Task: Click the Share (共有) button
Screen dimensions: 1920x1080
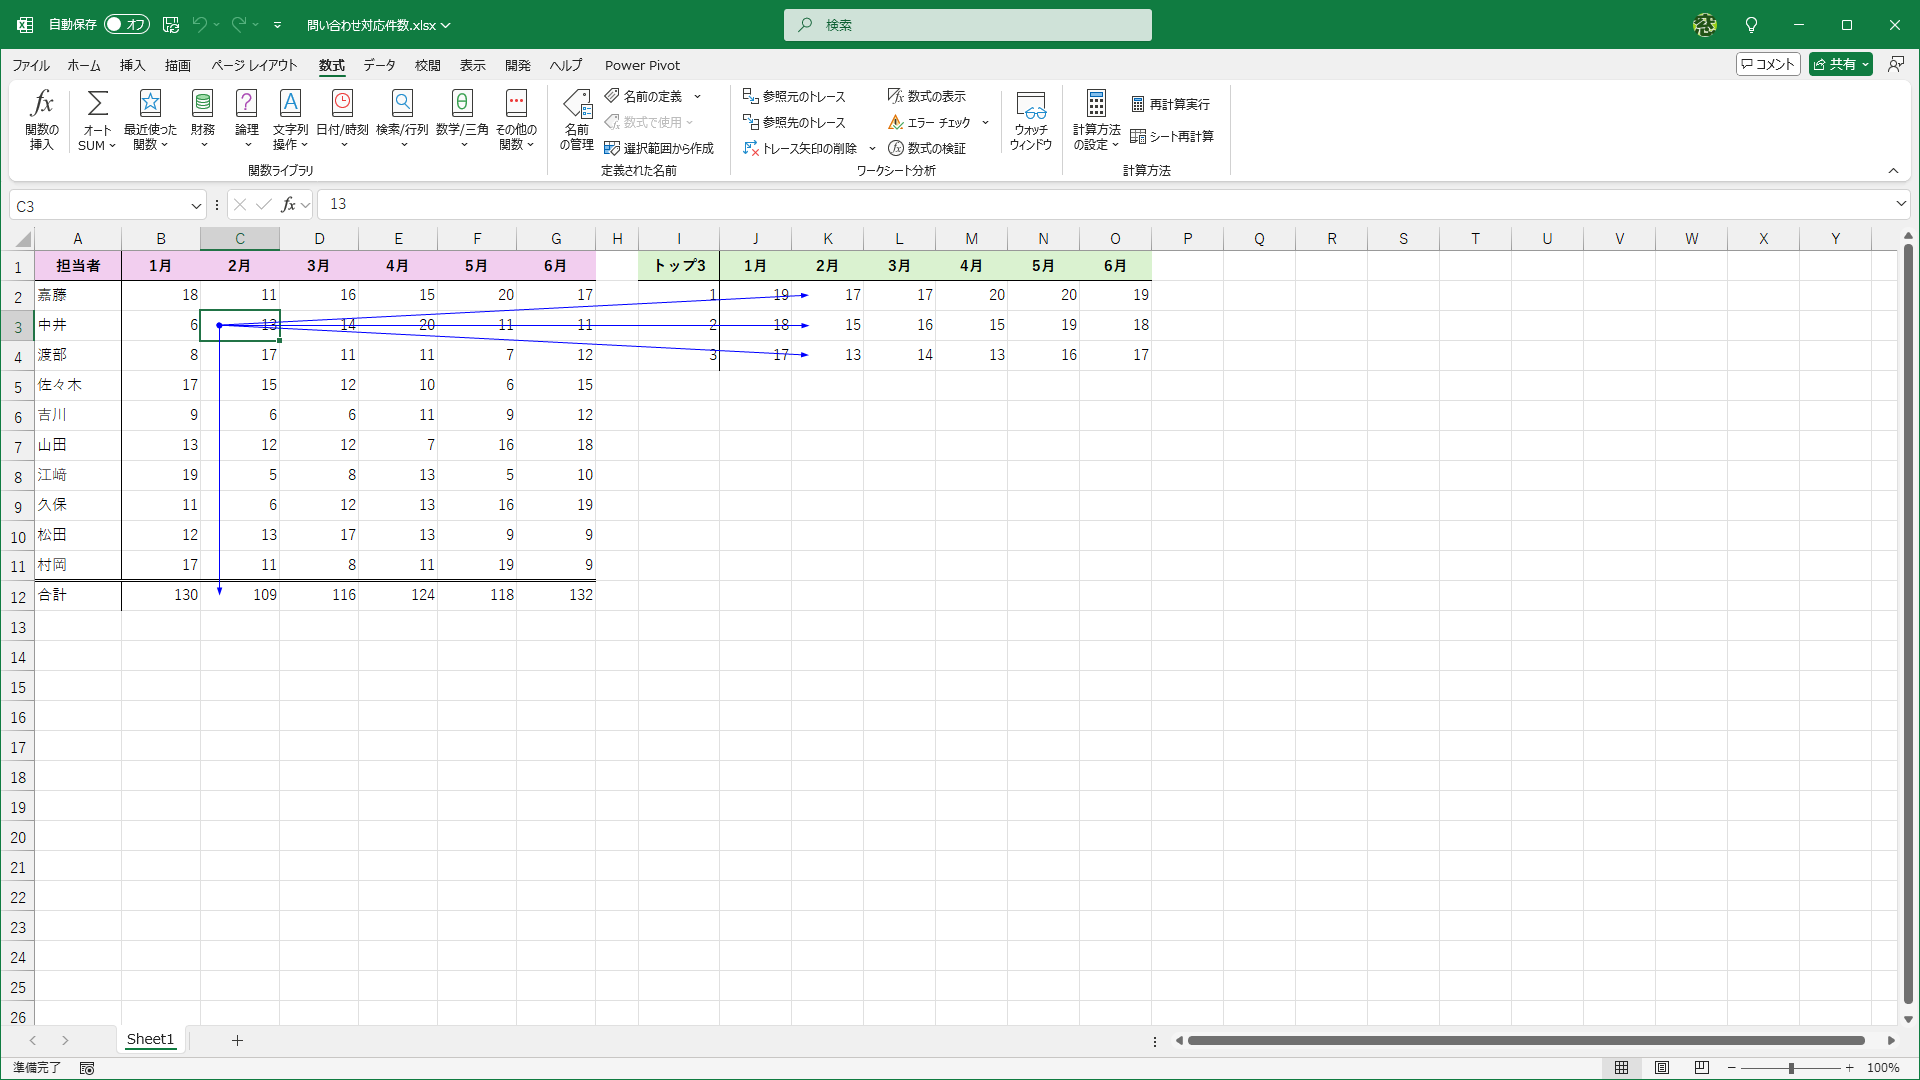Action: point(1836,64)
